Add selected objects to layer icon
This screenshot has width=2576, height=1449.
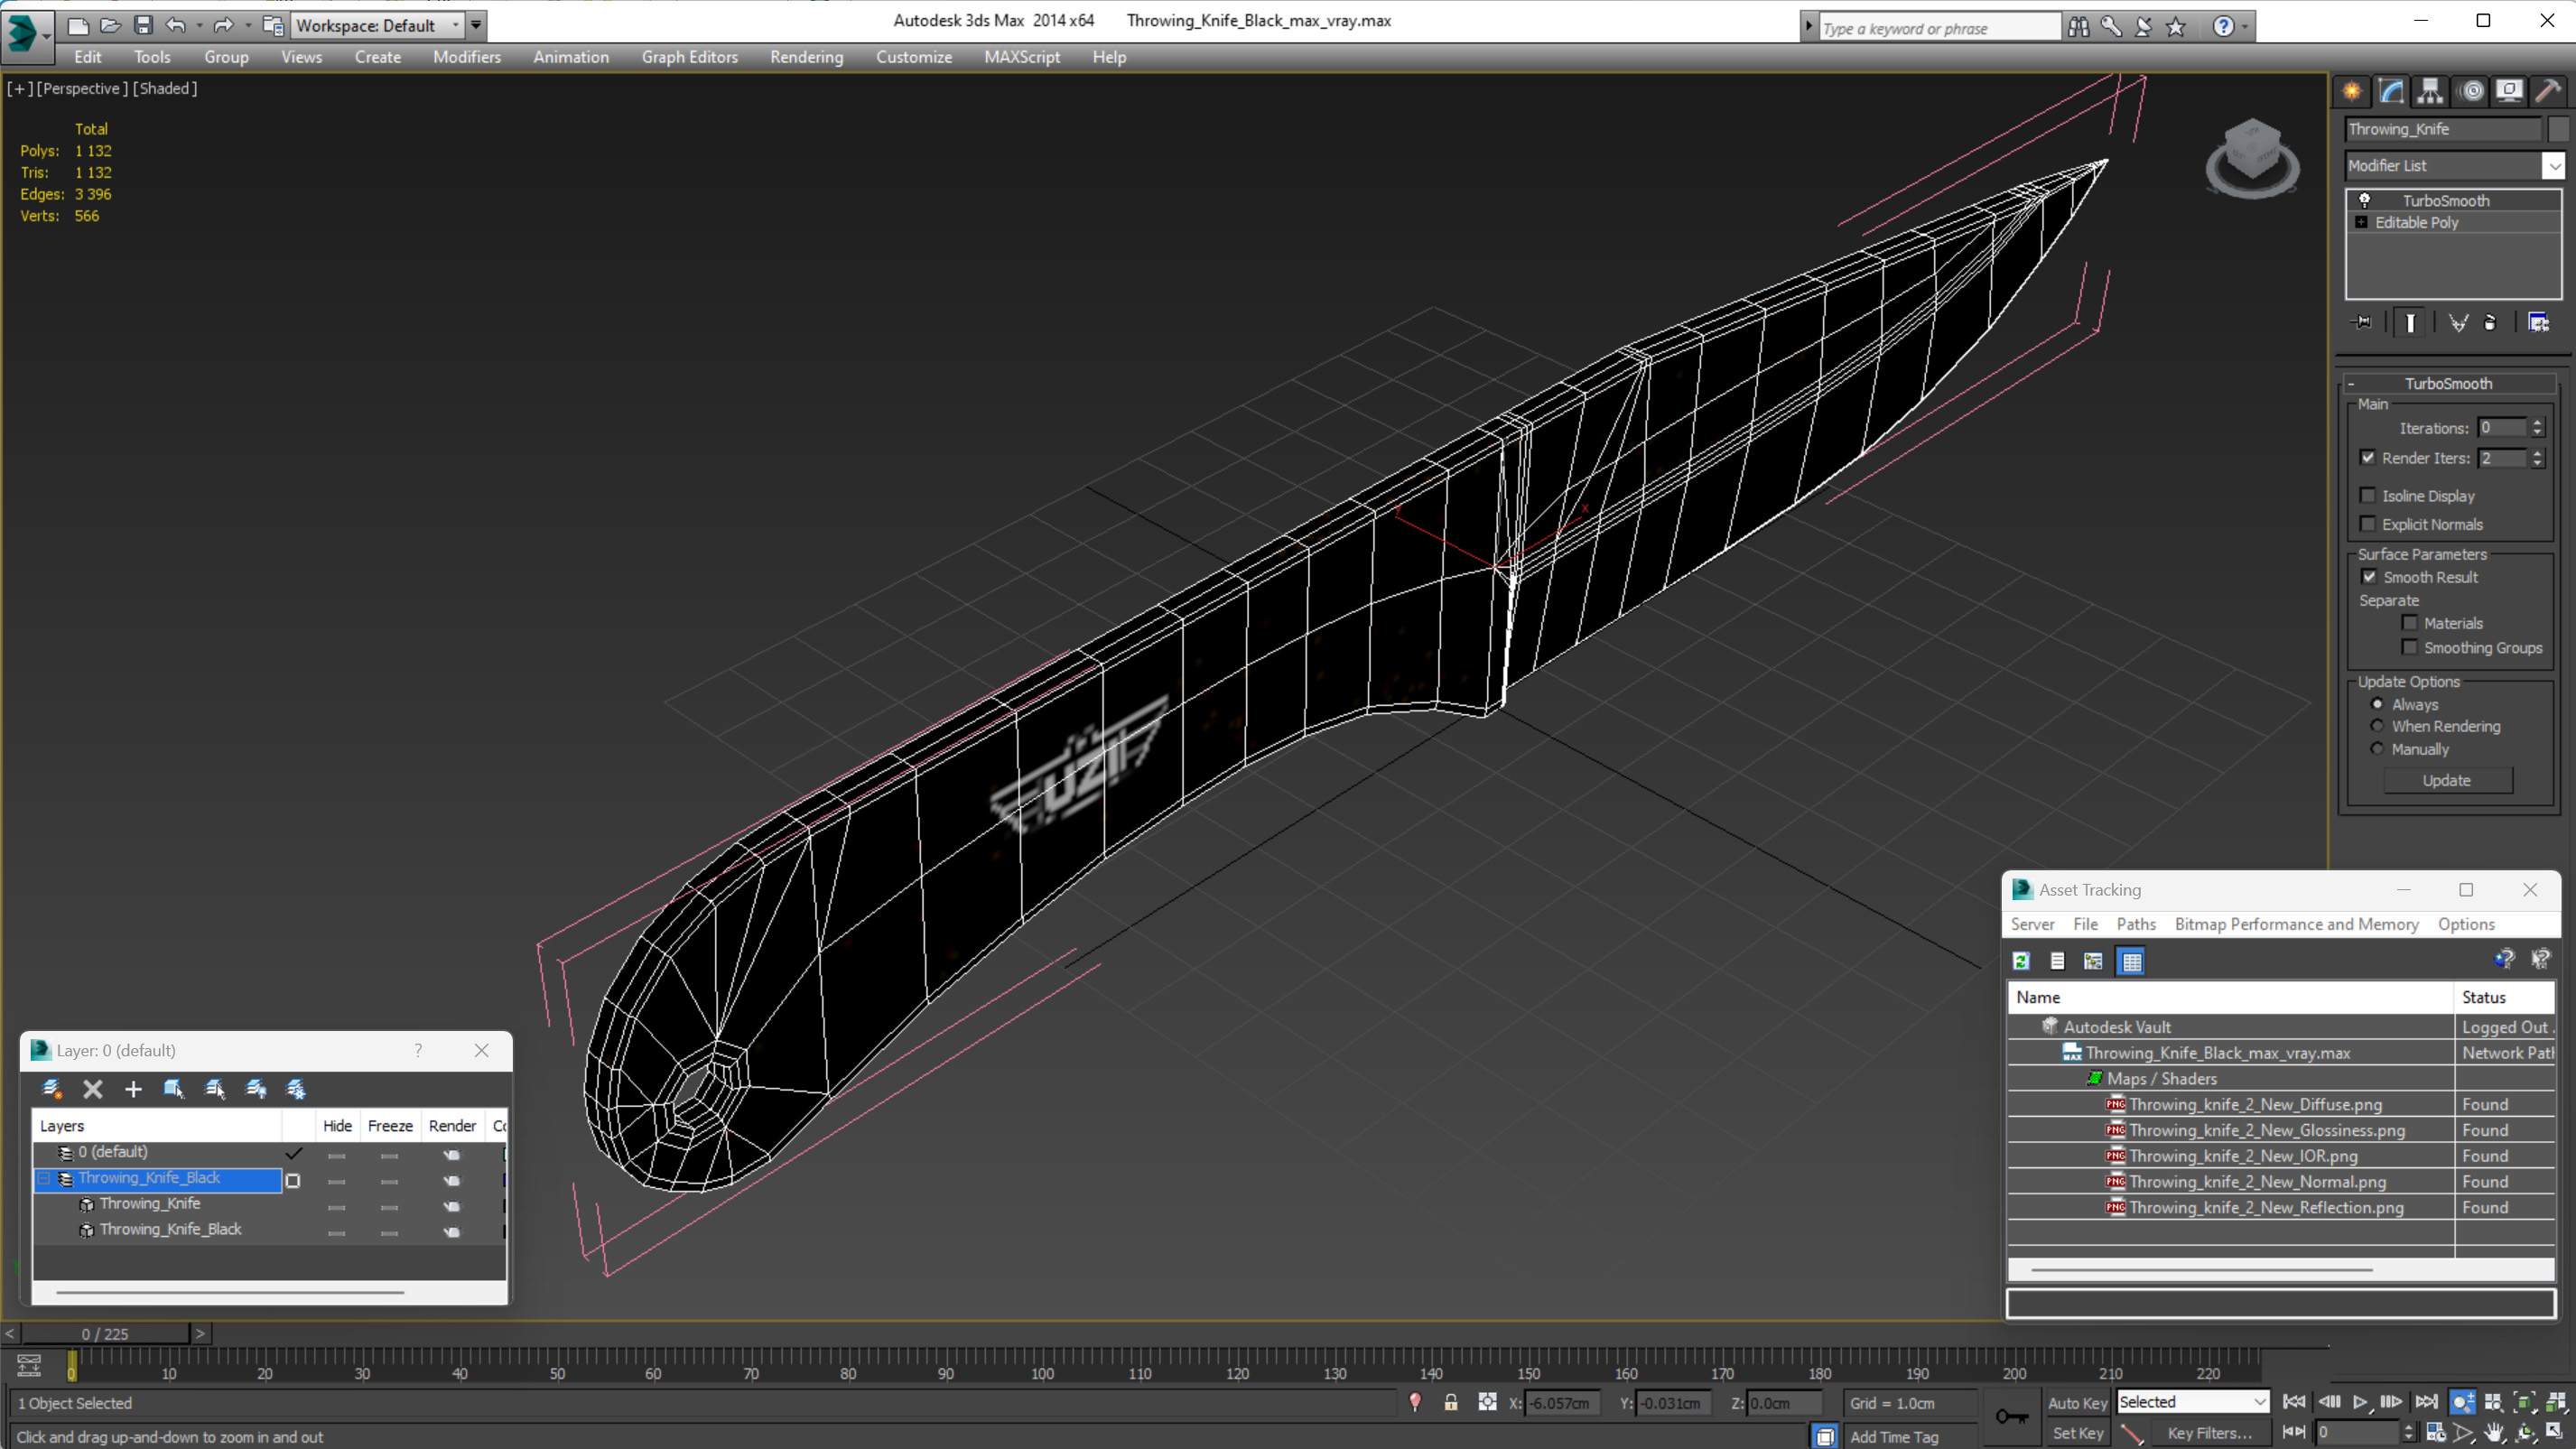click(133, 1089)
